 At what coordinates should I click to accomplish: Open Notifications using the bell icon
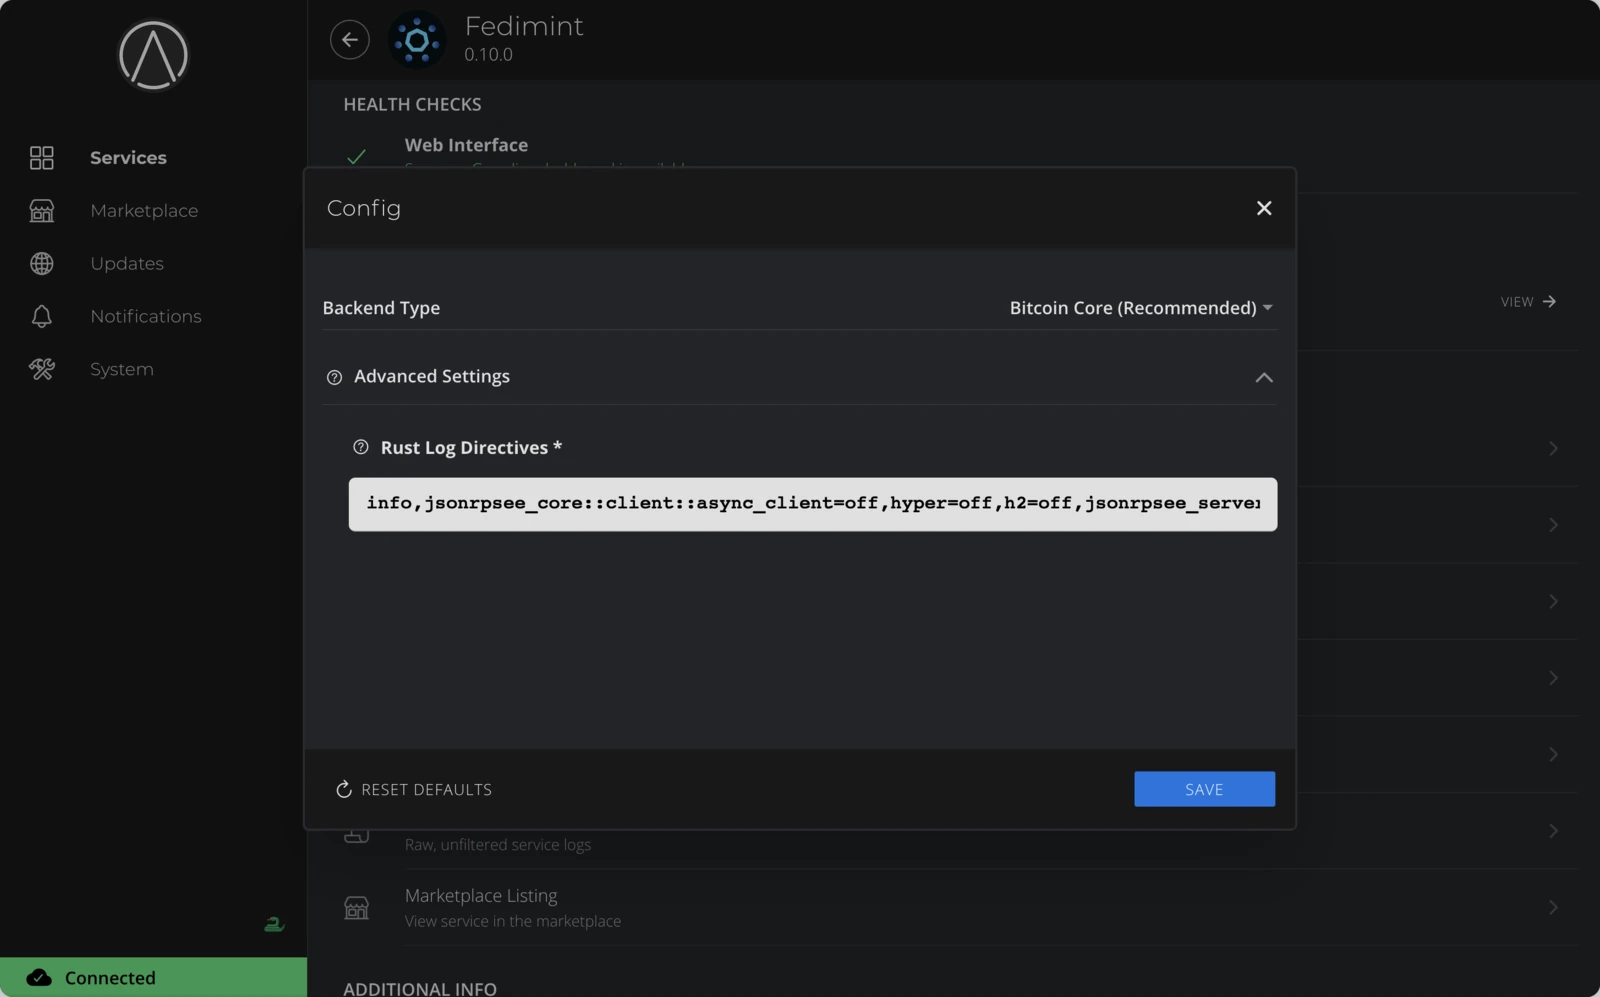[x=41, y=316]
